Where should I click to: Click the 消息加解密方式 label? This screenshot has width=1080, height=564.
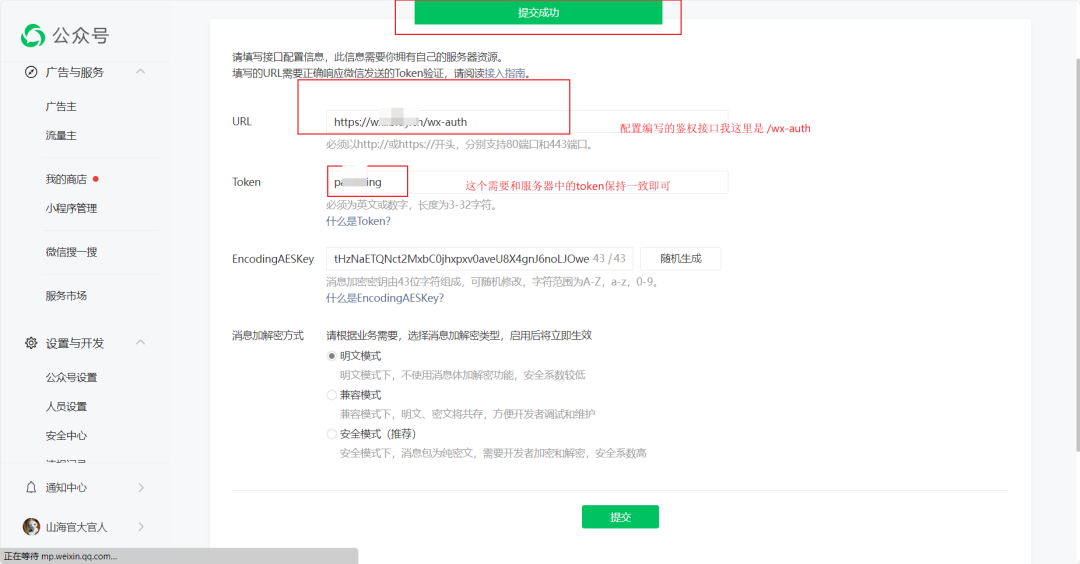click(x=268, y=335)
